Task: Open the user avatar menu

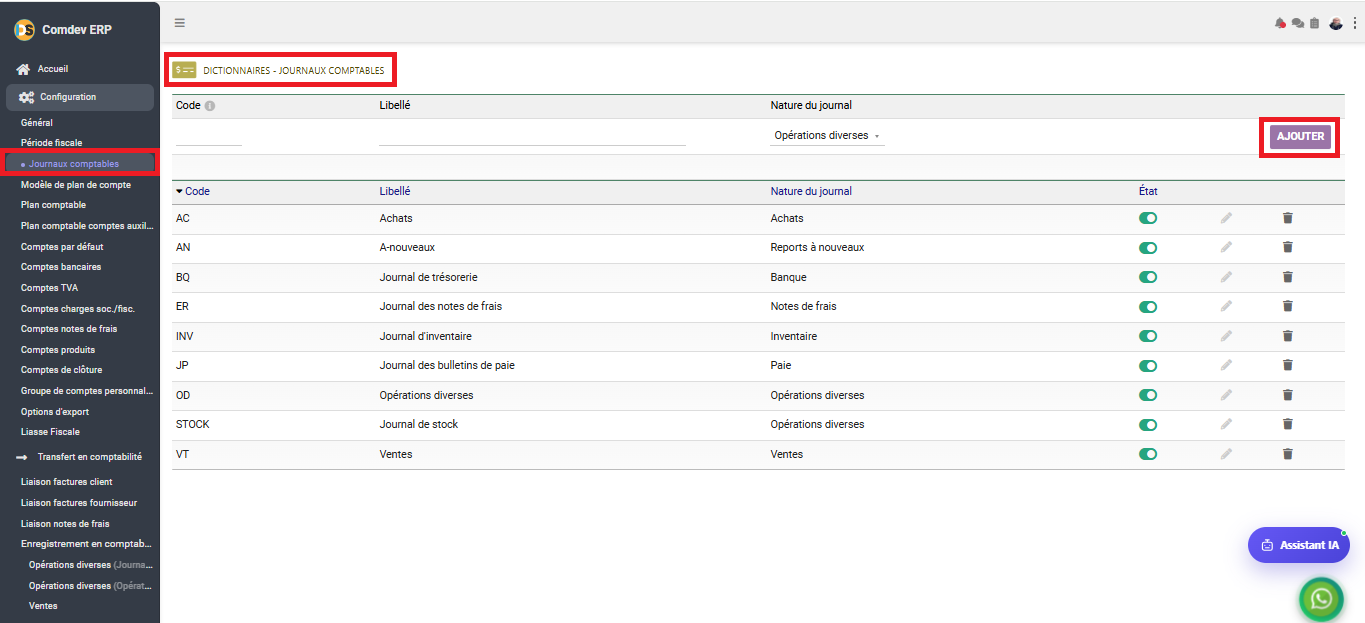Action: (x=1336, y=23)
